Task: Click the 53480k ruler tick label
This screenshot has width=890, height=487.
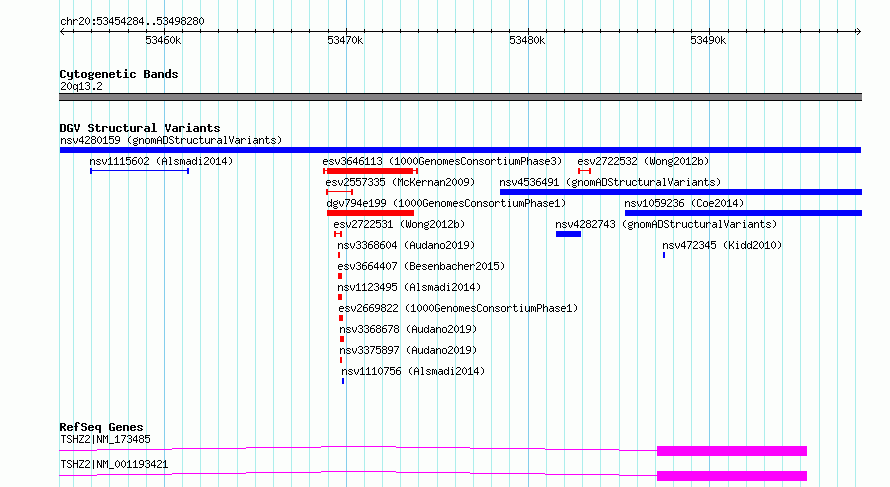Action: 527,40
